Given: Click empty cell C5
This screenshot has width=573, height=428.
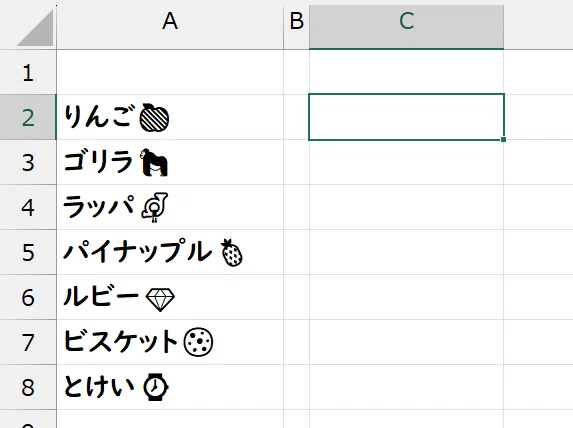Looking at the screenshot, I should click(406, 252).
